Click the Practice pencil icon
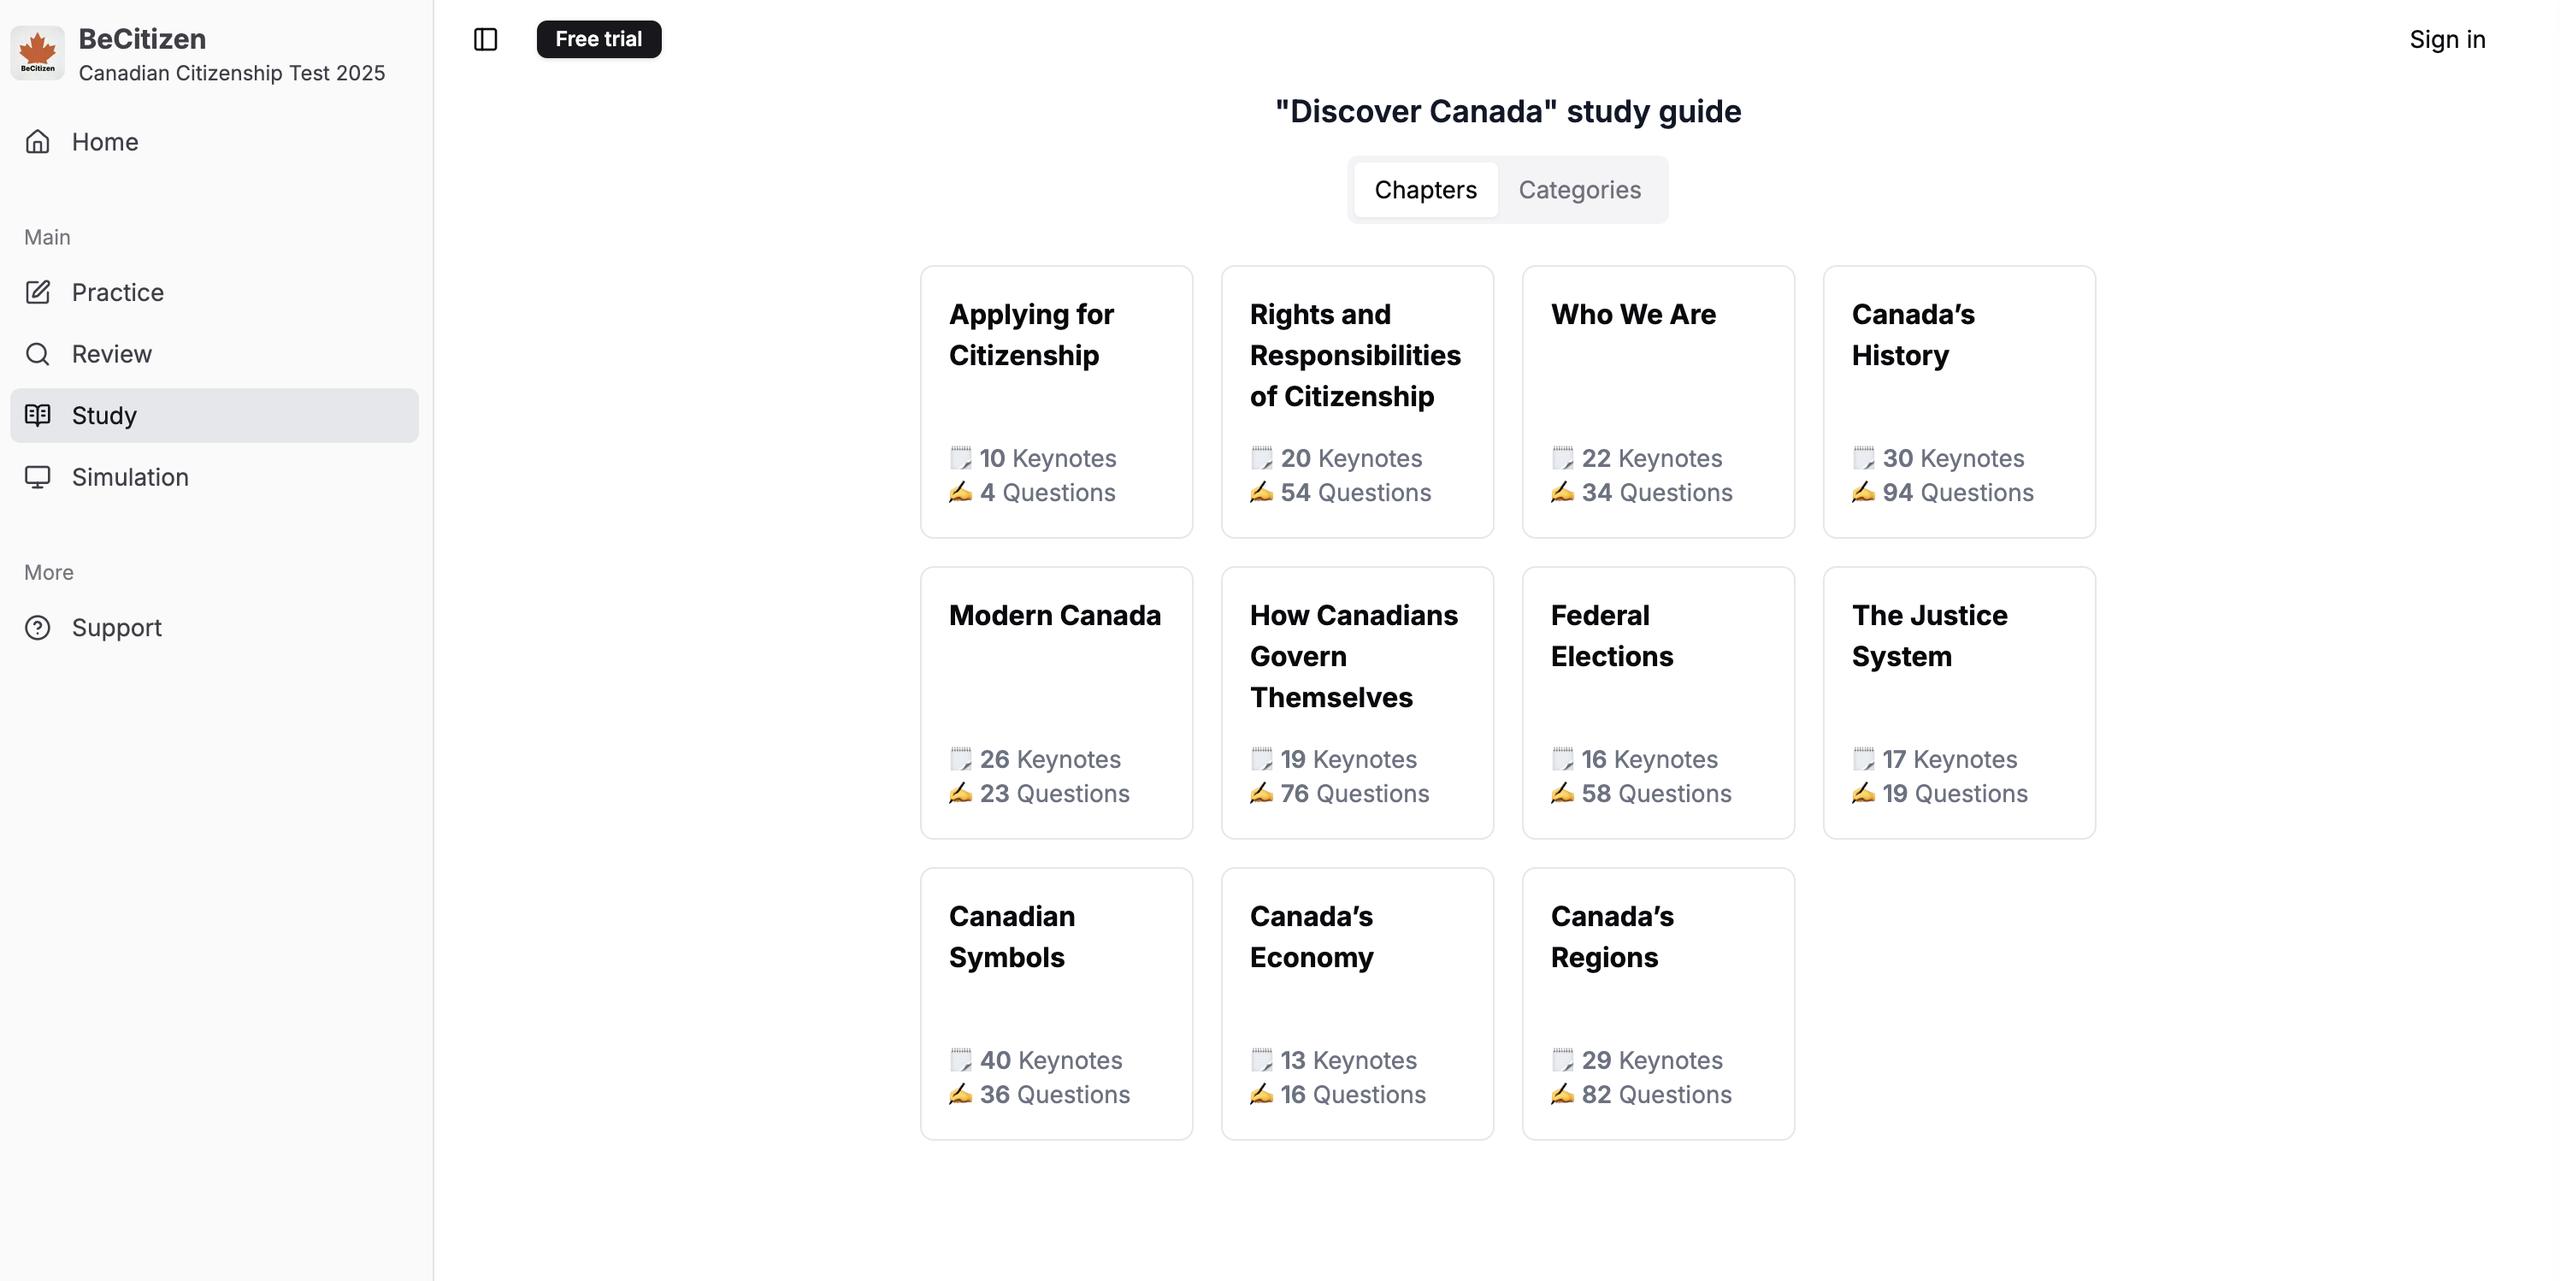This screenshot has height=1281, width=2560. point(38,292)
